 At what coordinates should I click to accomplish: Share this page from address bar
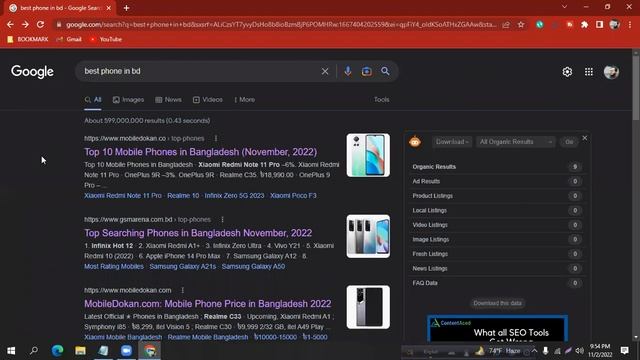point(506,24)
